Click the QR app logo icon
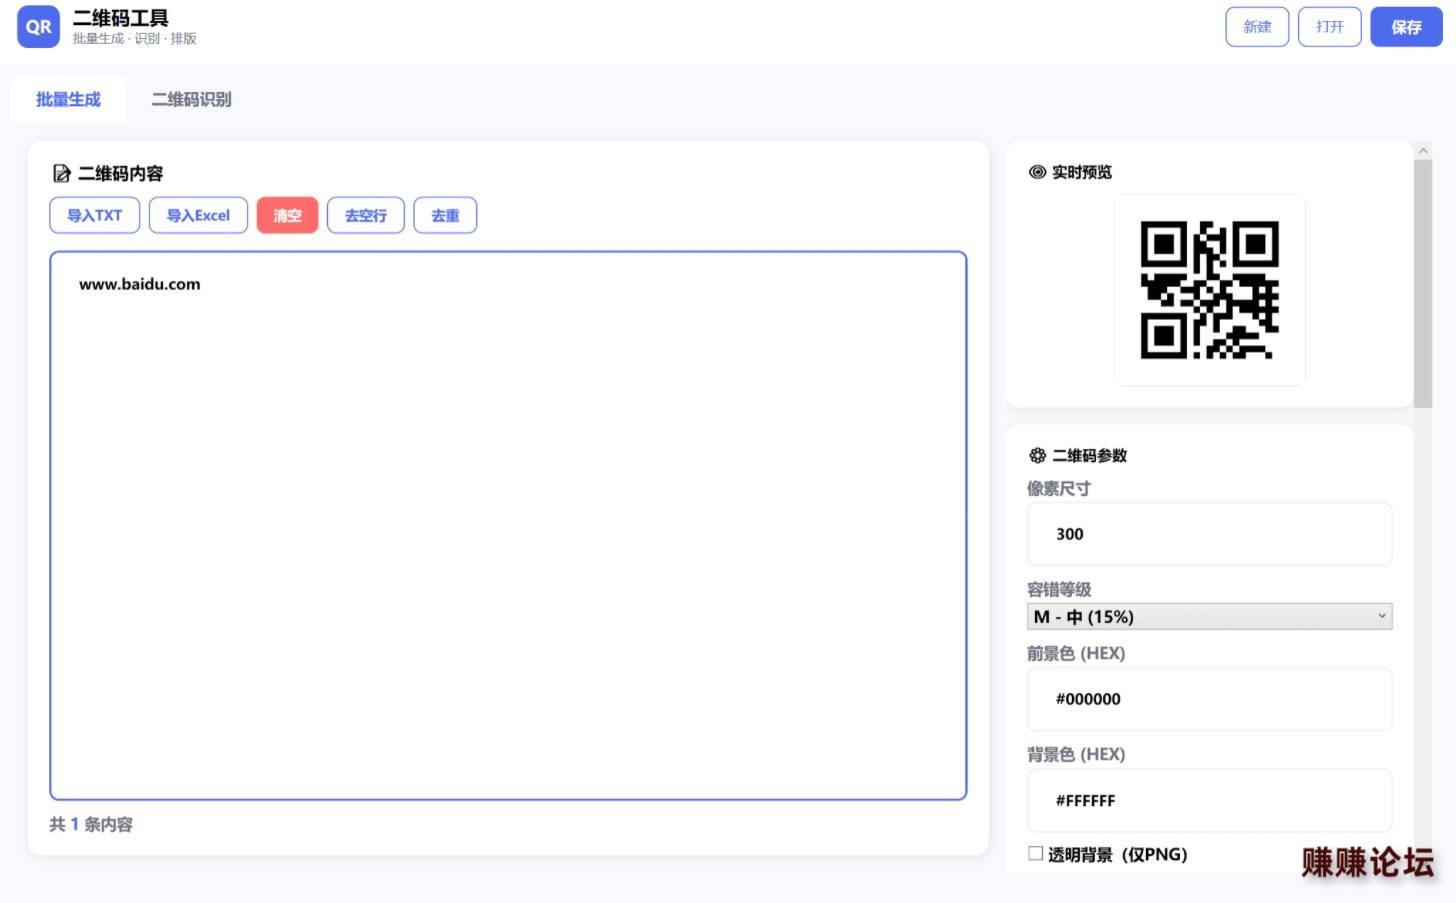Image resolution: width=1456 pixels, height=903 pixels. click(39, 27)
